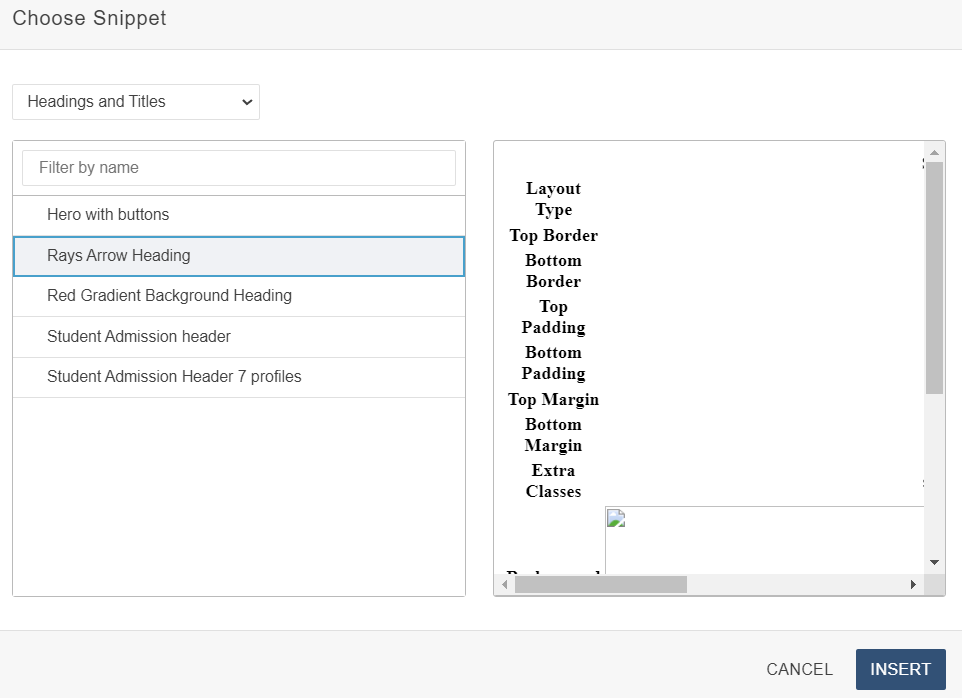Click the preview scroll down arrow
The width and height of the screenshot is (962, 698).
(934, 563)
